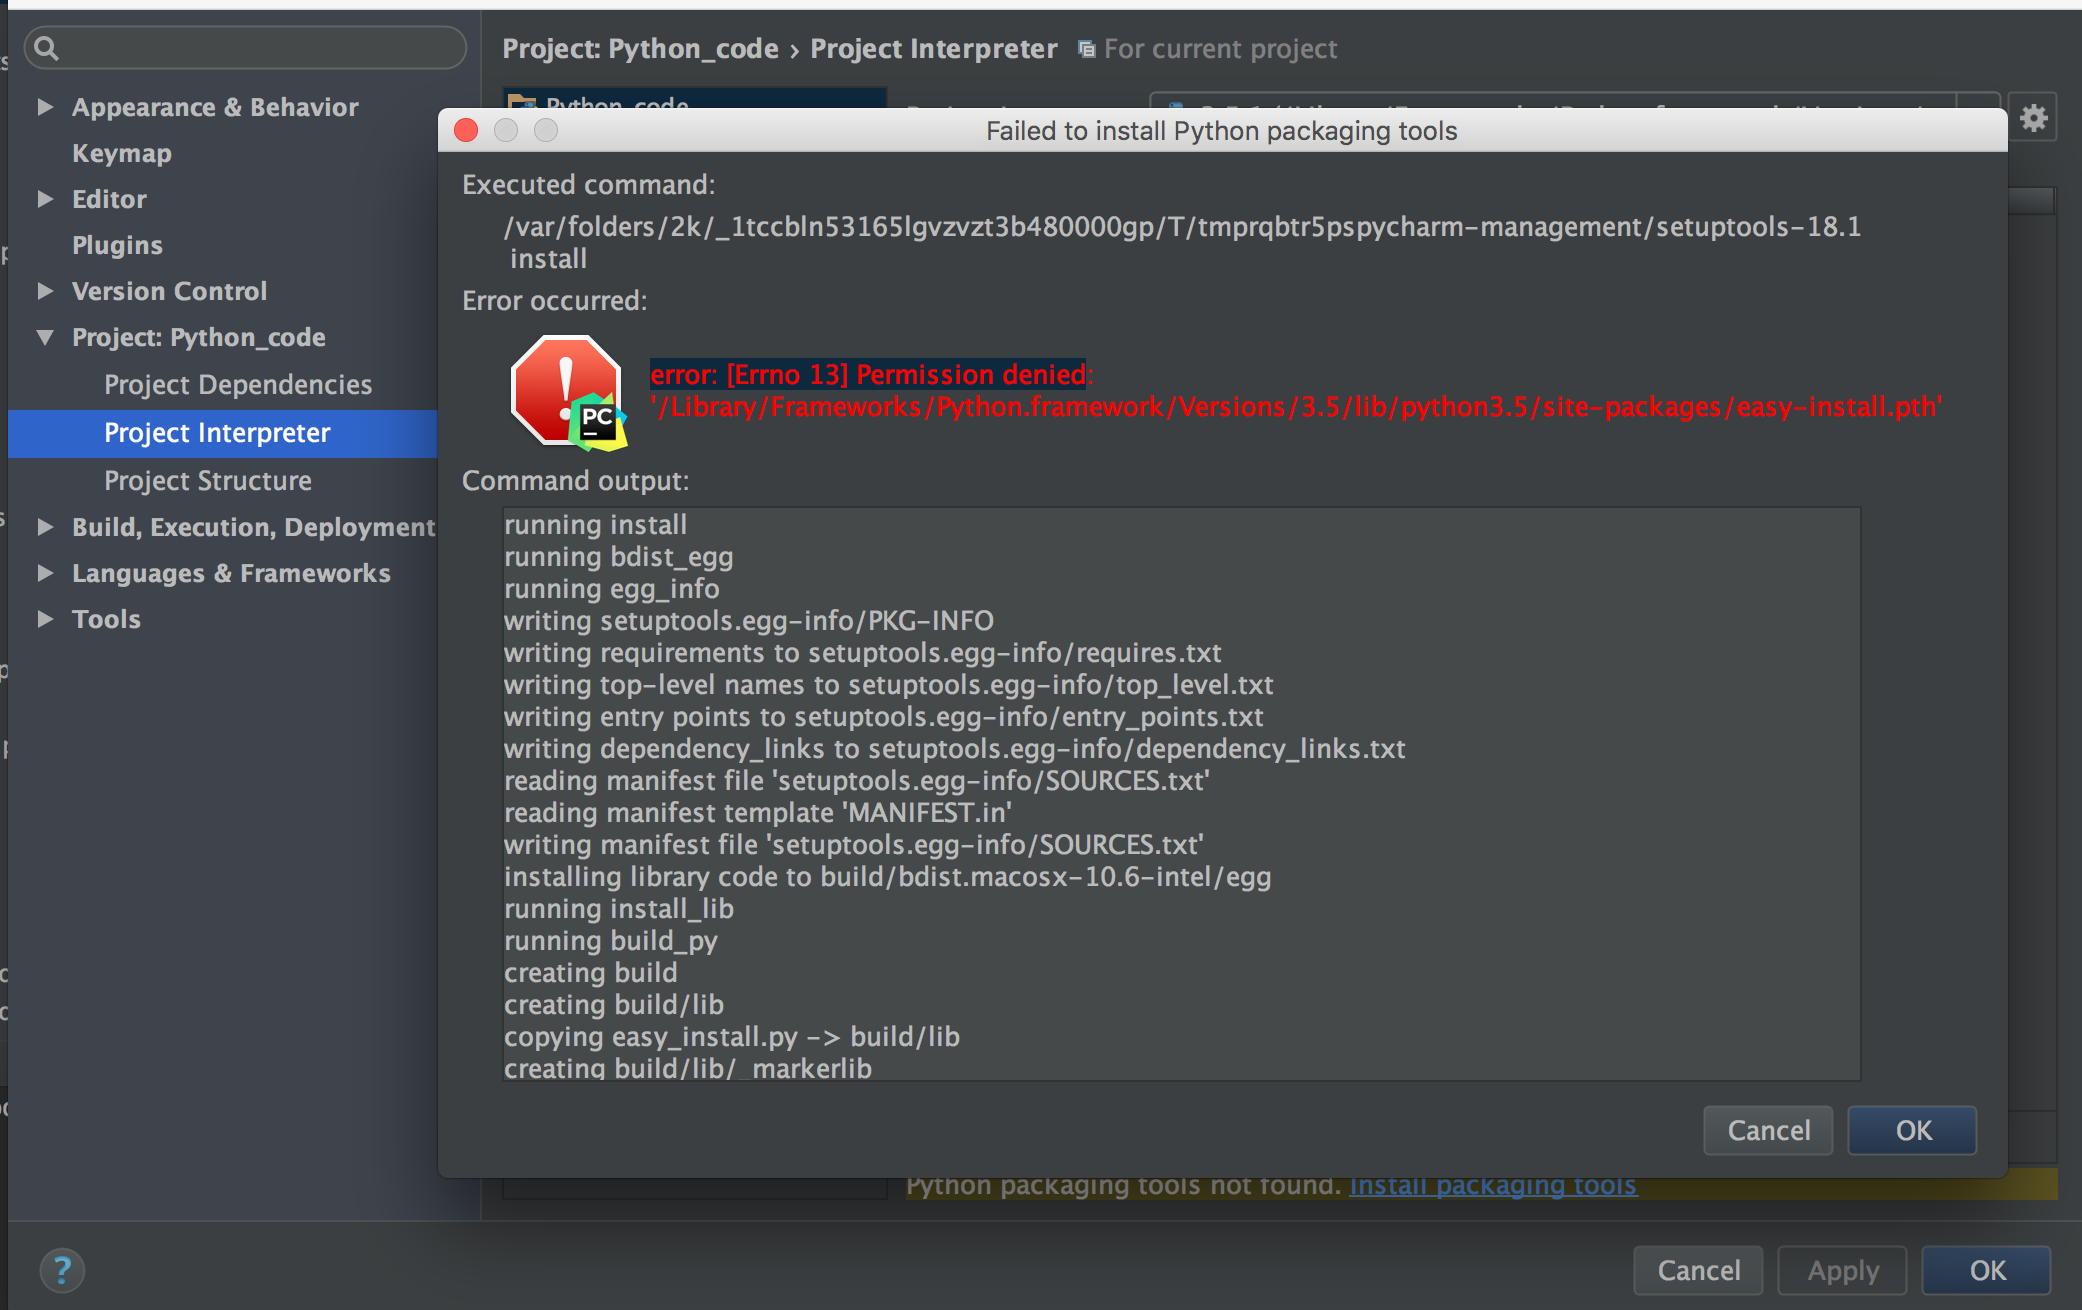Viewport: 2082px width, 1310px height.
Task: Click Cancel in the error dialog
Action: coord(1768,1130)
